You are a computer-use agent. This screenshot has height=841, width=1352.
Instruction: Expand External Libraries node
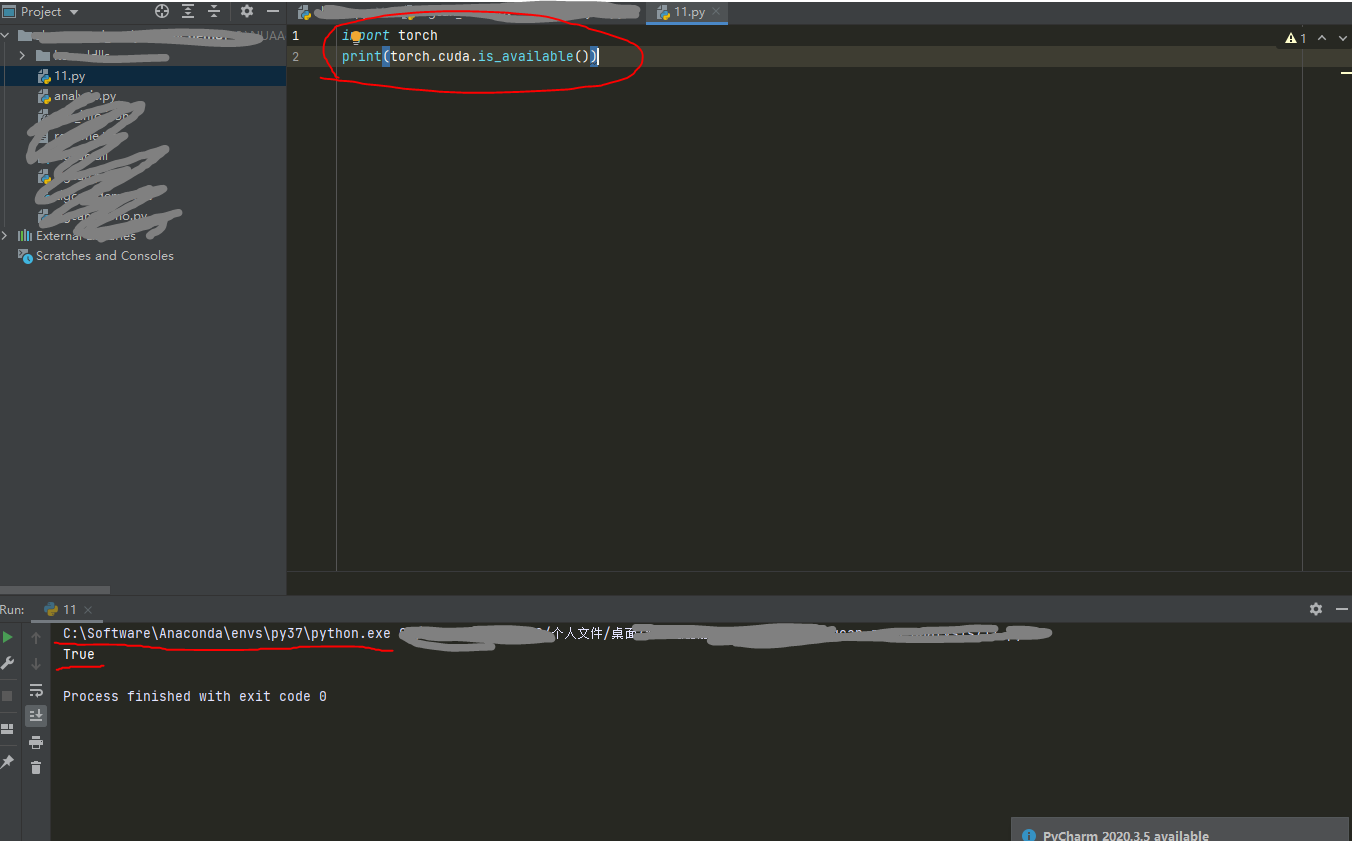coord(6,235)
